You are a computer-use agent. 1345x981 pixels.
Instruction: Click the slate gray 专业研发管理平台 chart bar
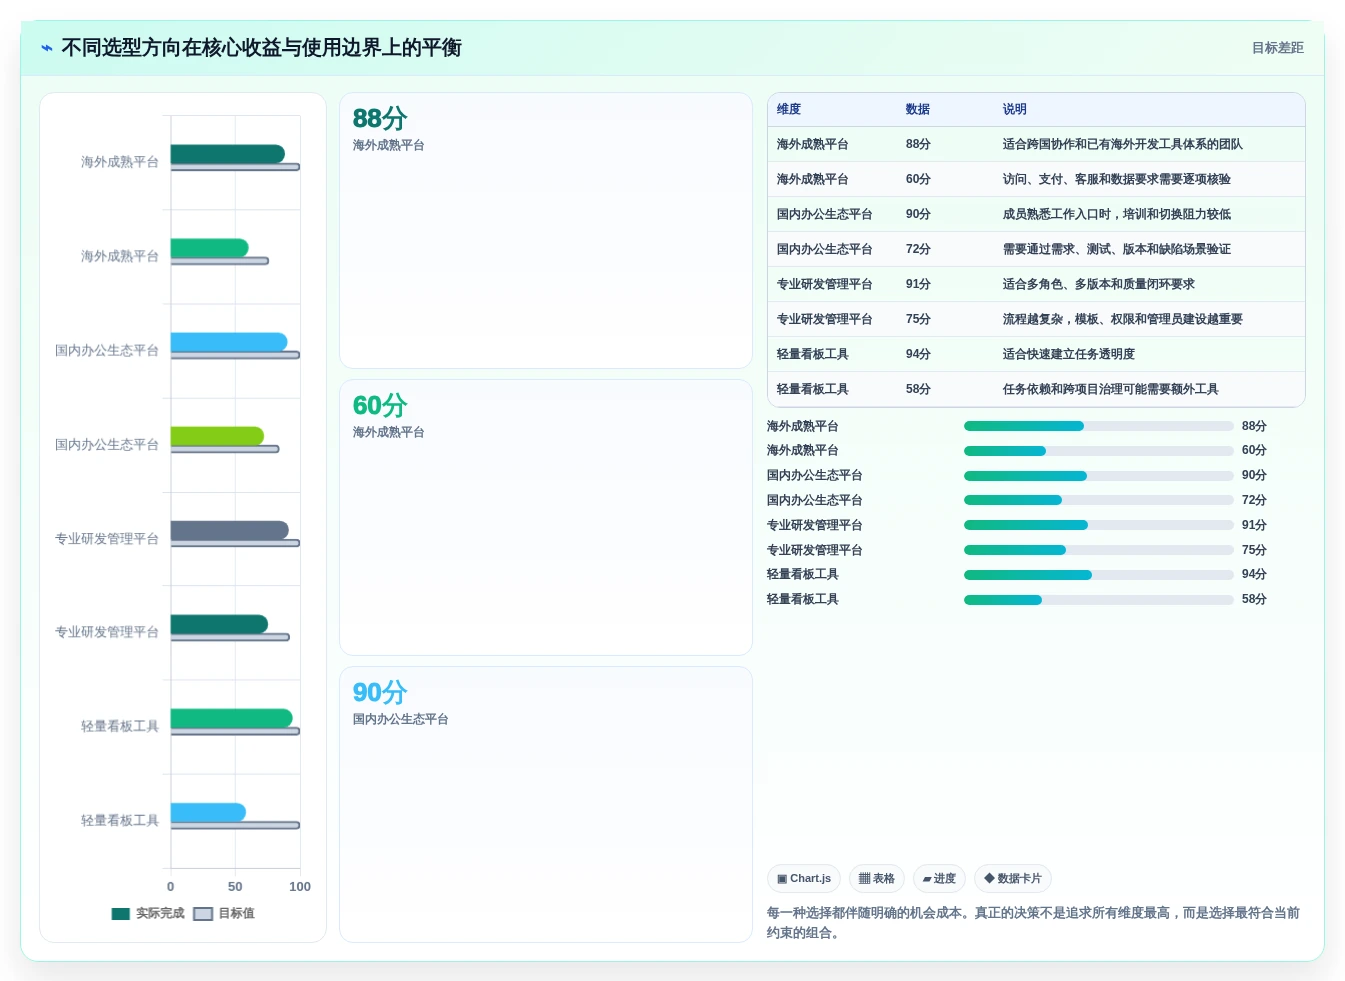[230, 531]
